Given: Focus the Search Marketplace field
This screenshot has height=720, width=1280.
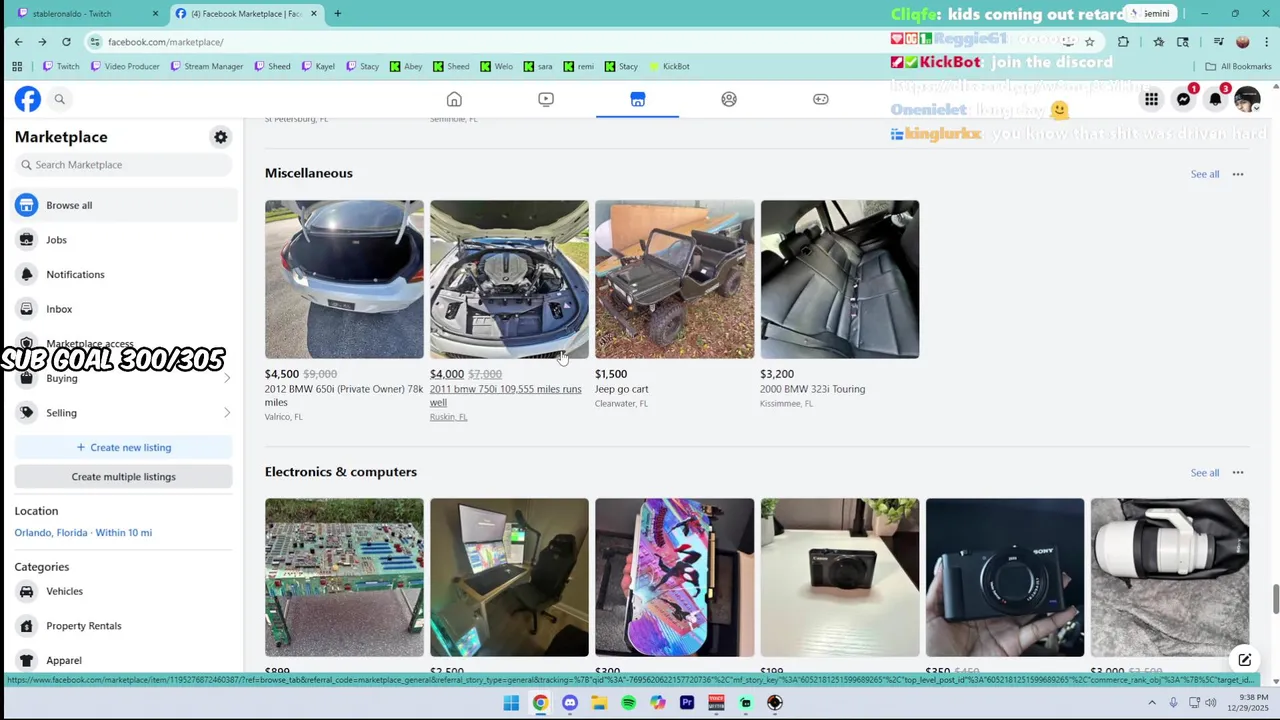Looking at the screenshot, I should click(x=124, y=165).
